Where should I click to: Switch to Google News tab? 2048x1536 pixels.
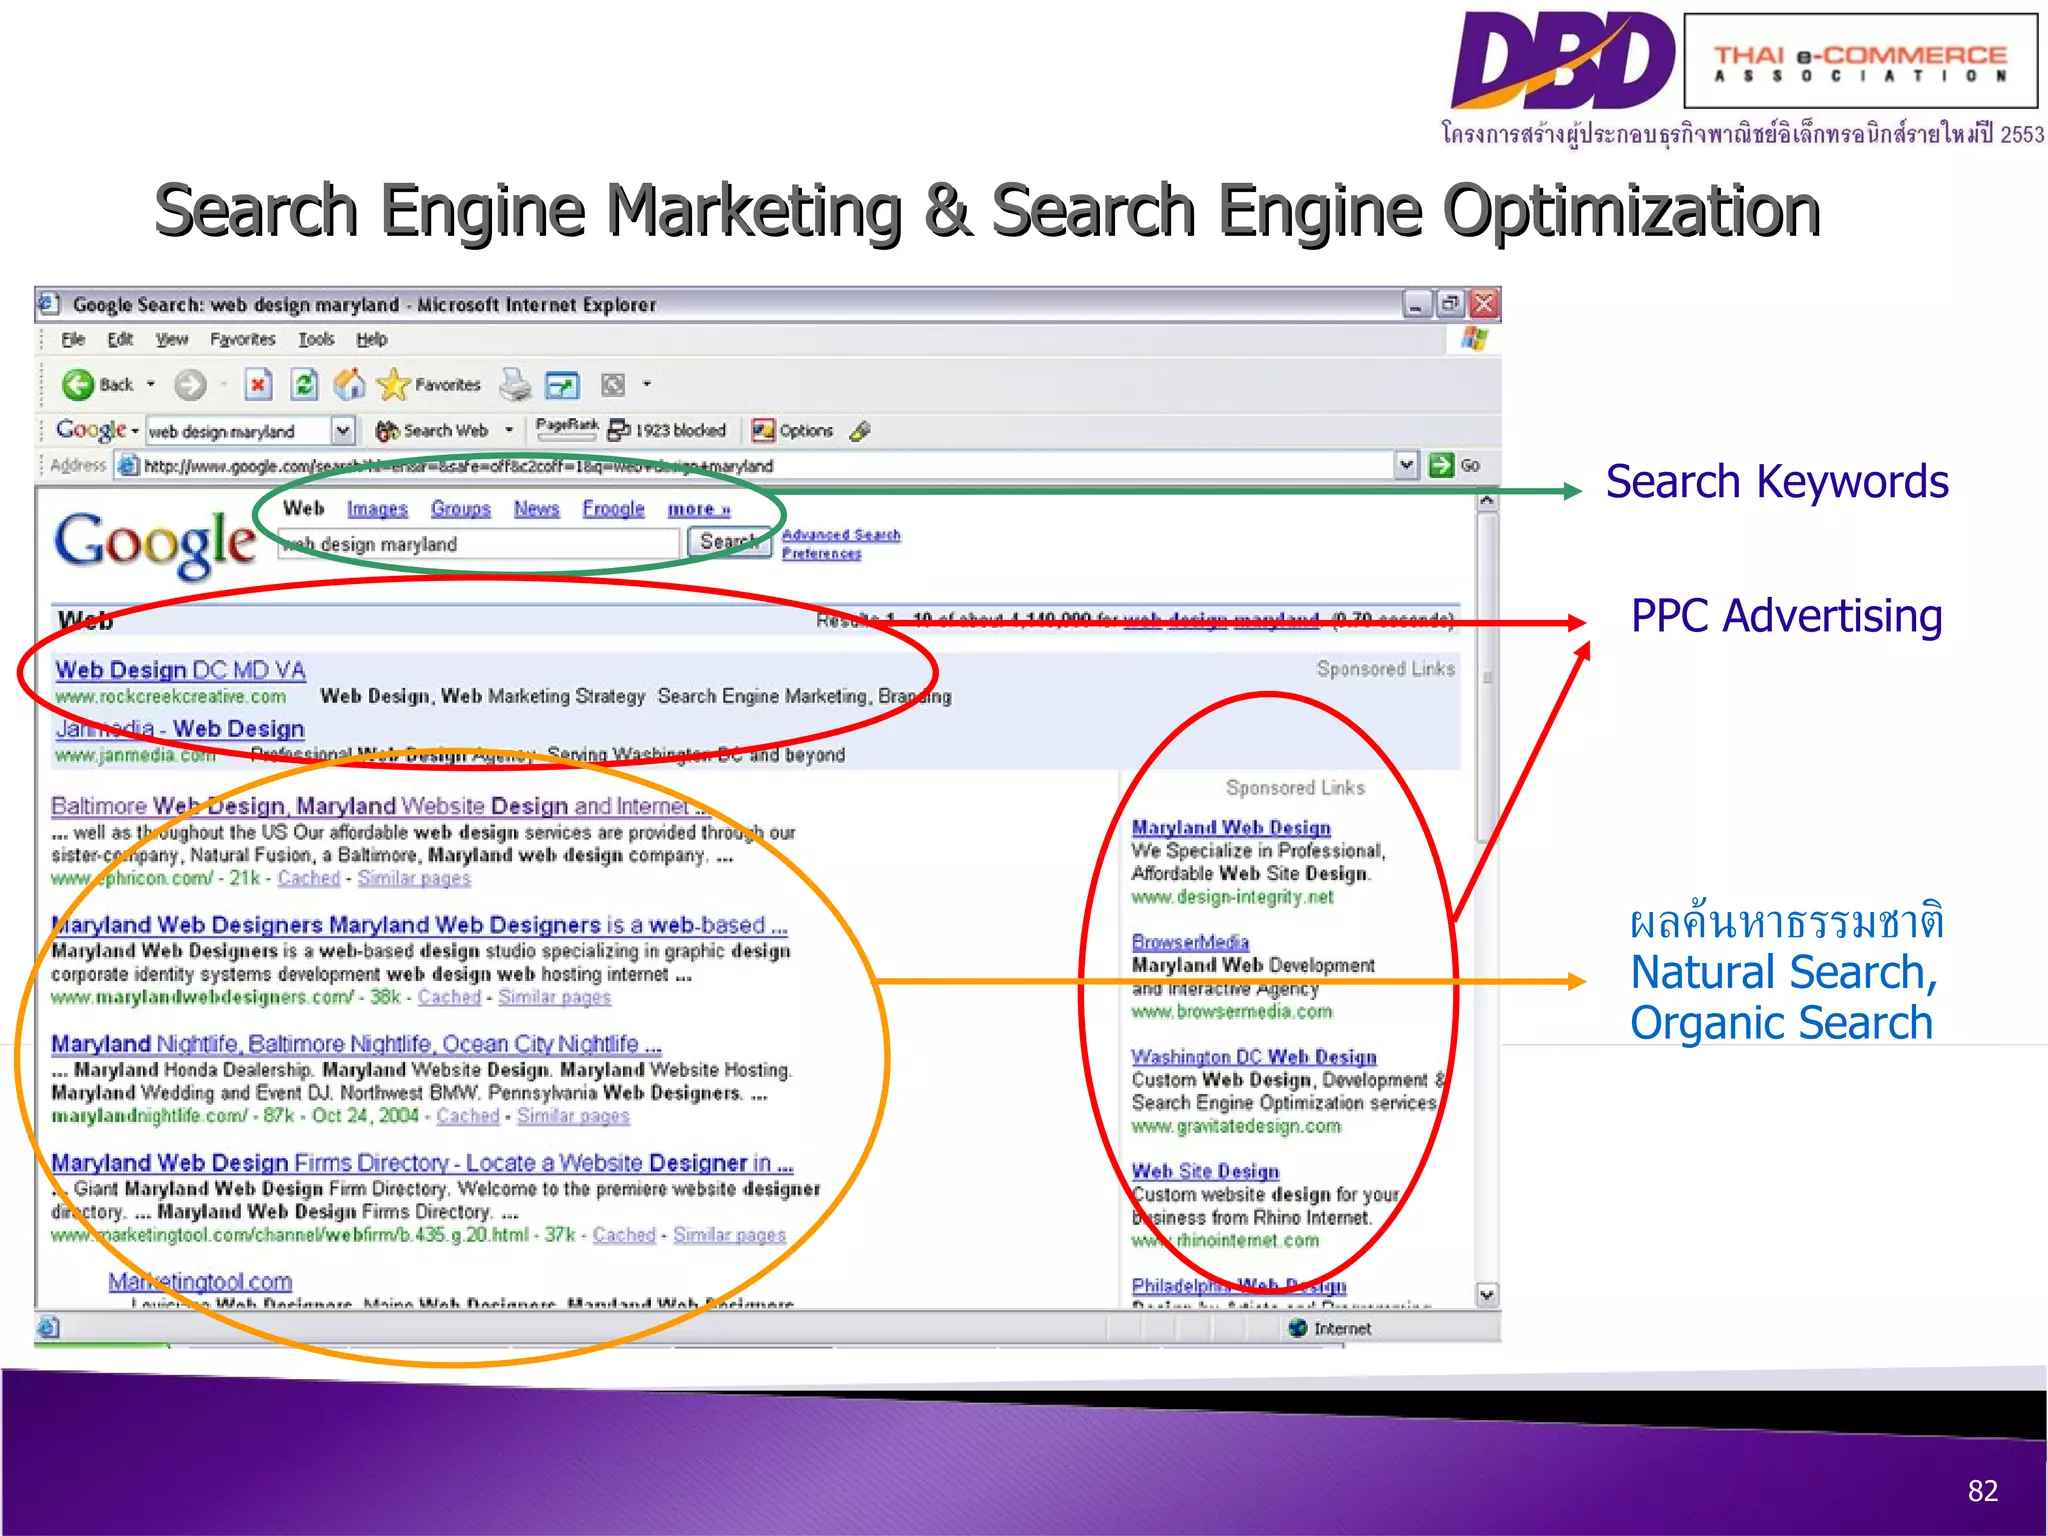coord(536,509)
